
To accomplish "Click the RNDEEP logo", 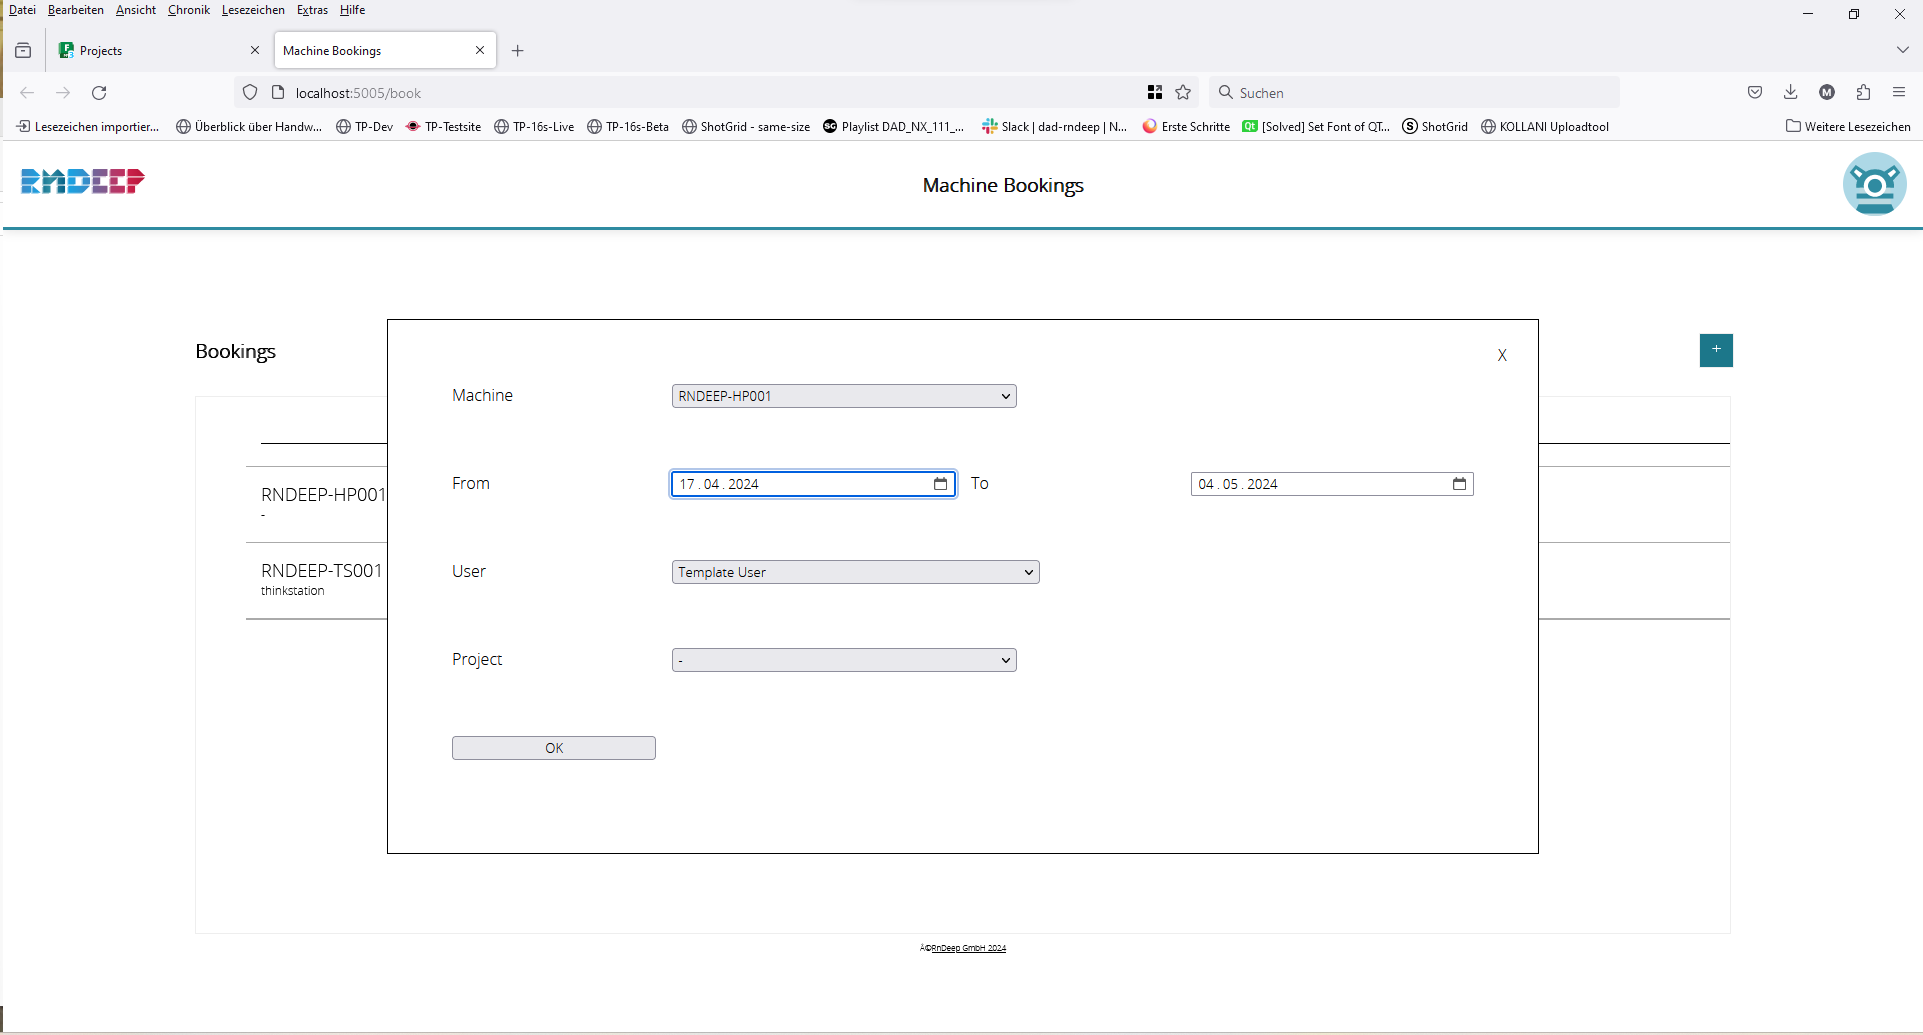I will [83, 181].
